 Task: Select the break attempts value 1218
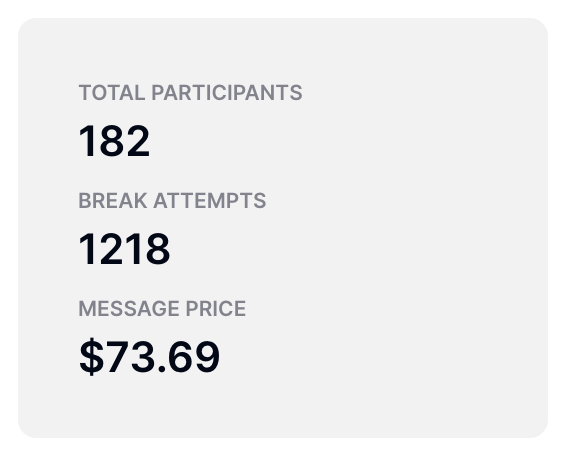[x=124, y=249]
